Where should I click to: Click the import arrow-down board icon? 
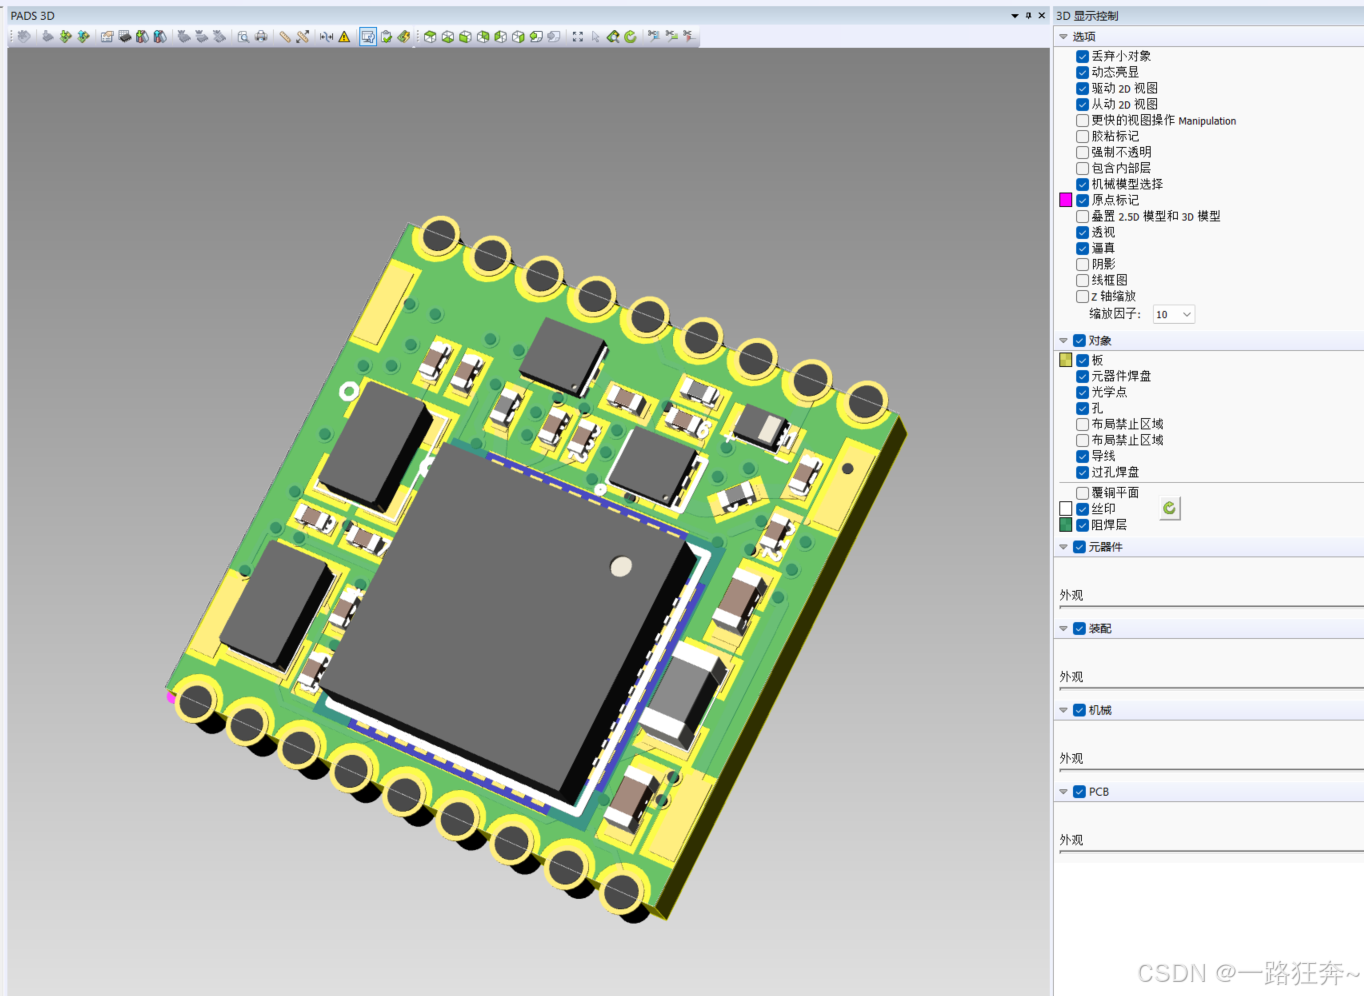(65, 36)
